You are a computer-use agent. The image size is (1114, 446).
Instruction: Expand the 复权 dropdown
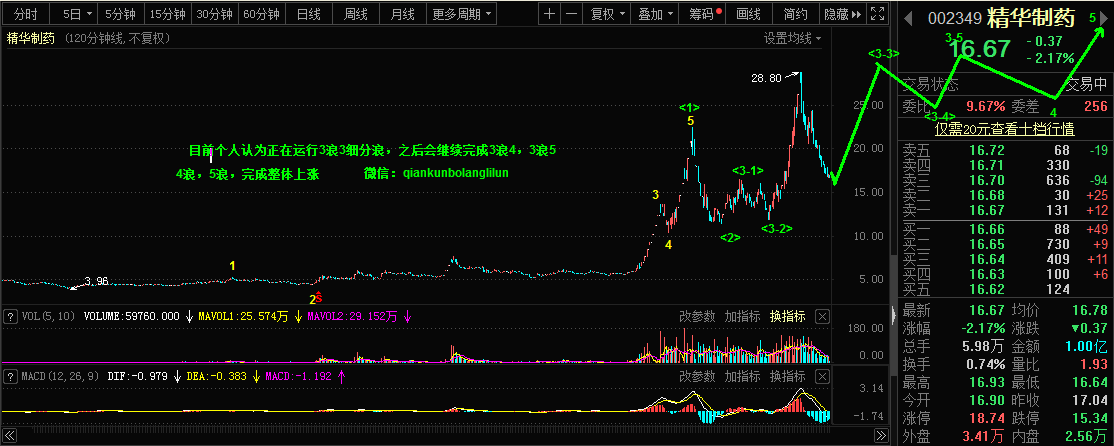click(607, 15)
